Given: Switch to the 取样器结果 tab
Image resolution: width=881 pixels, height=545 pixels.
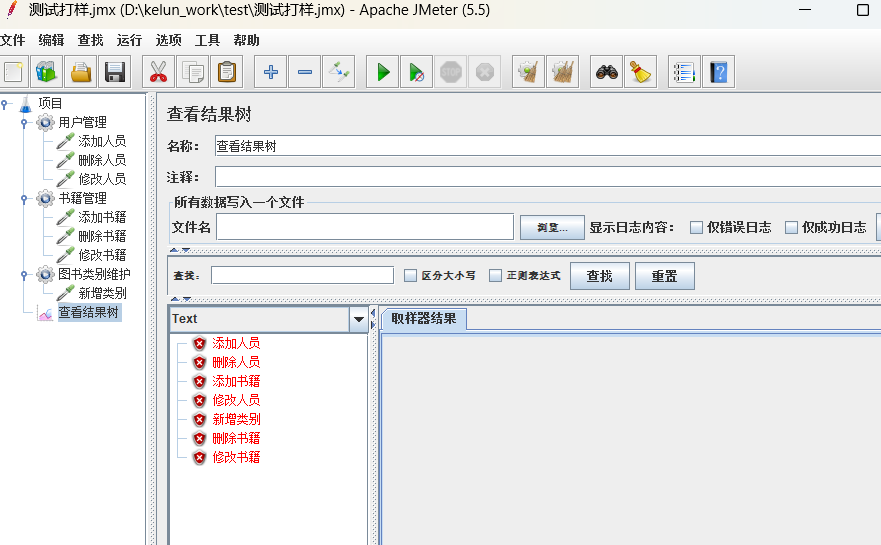Looking at the screenshot, I should click(424, 319).
